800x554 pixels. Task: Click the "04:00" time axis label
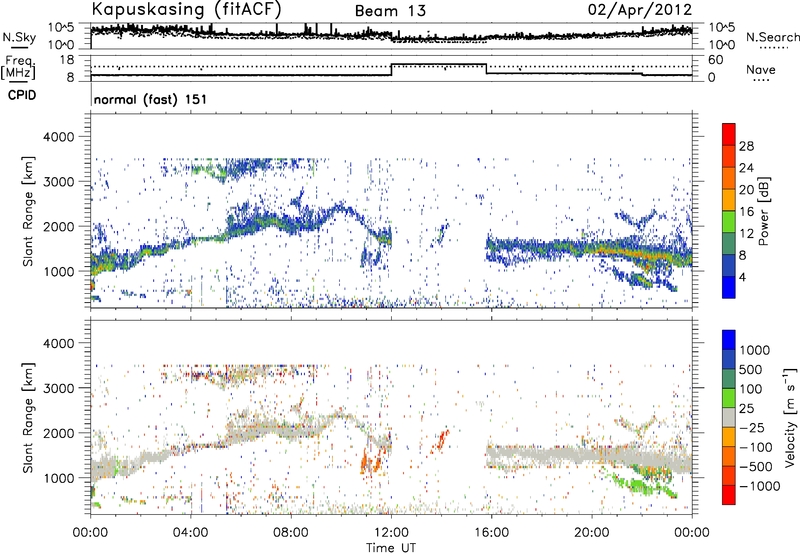point(191,533)
